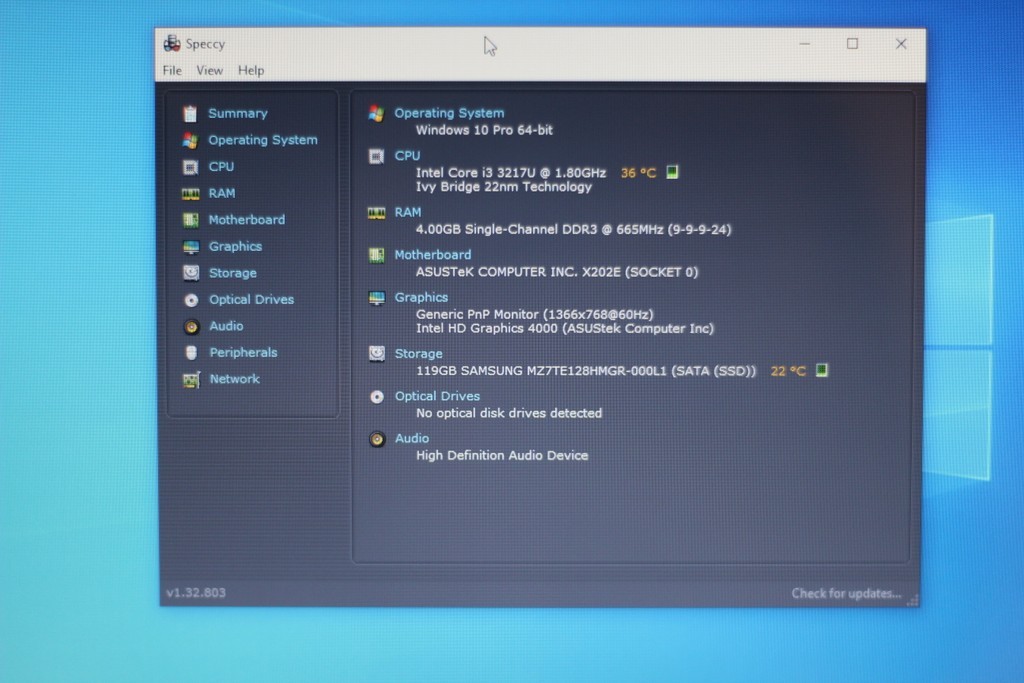Go to the Operating System section in sidebar

pos(263,140)
